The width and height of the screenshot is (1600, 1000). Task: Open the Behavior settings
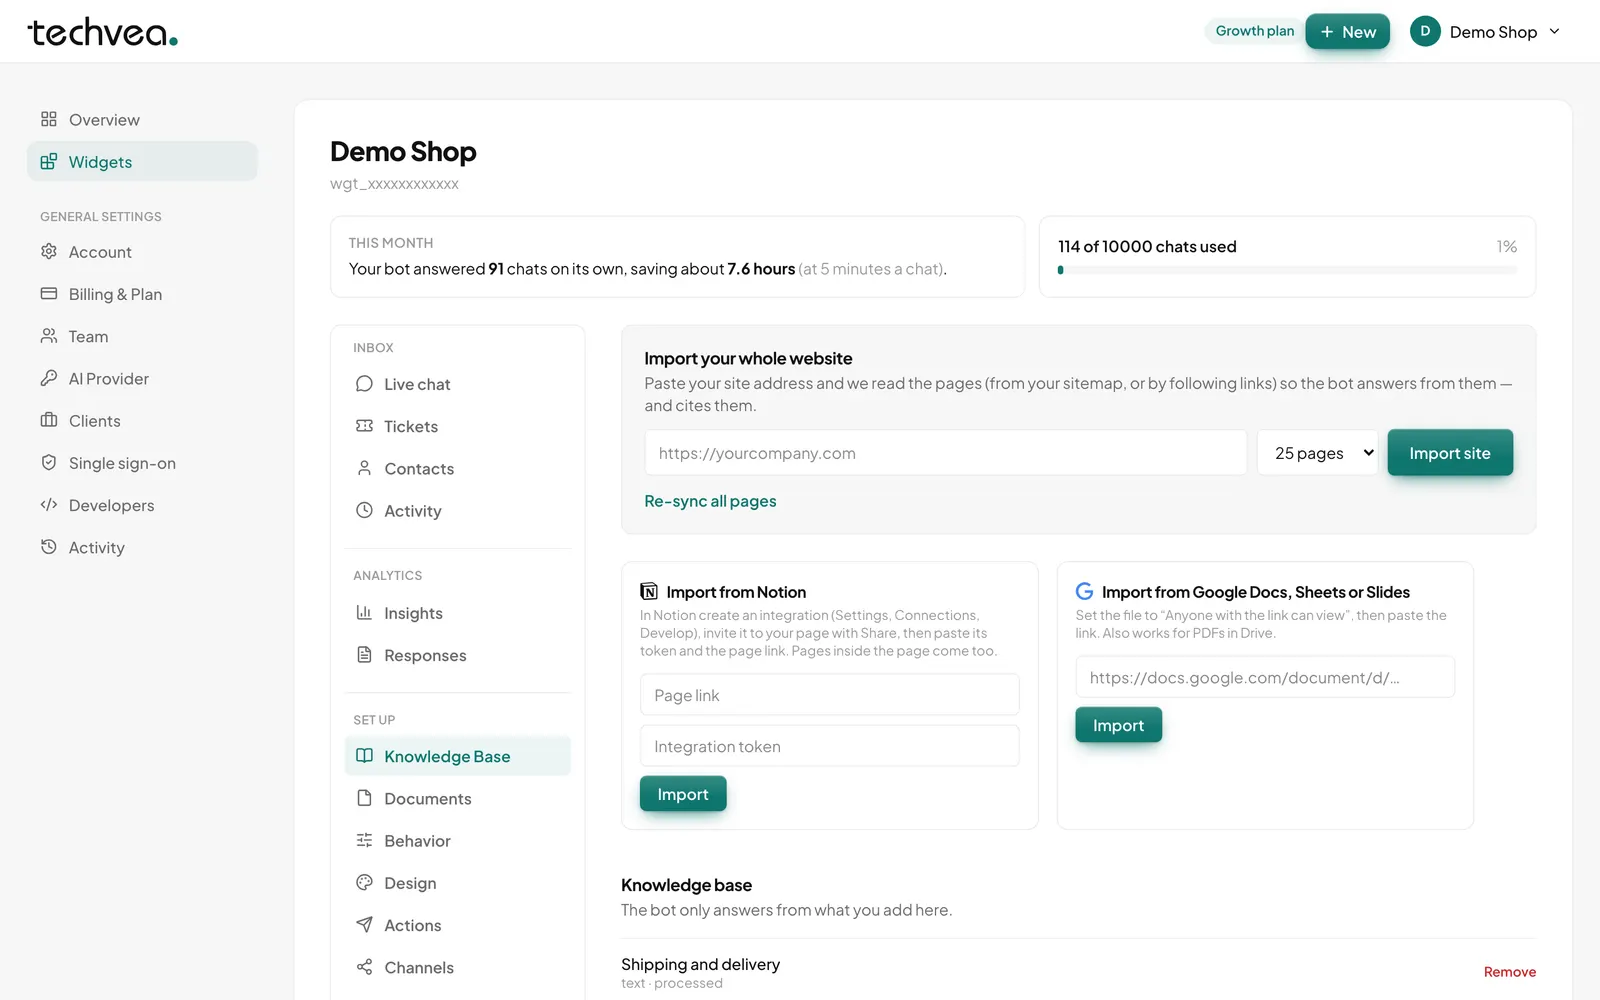coord(457,840)
